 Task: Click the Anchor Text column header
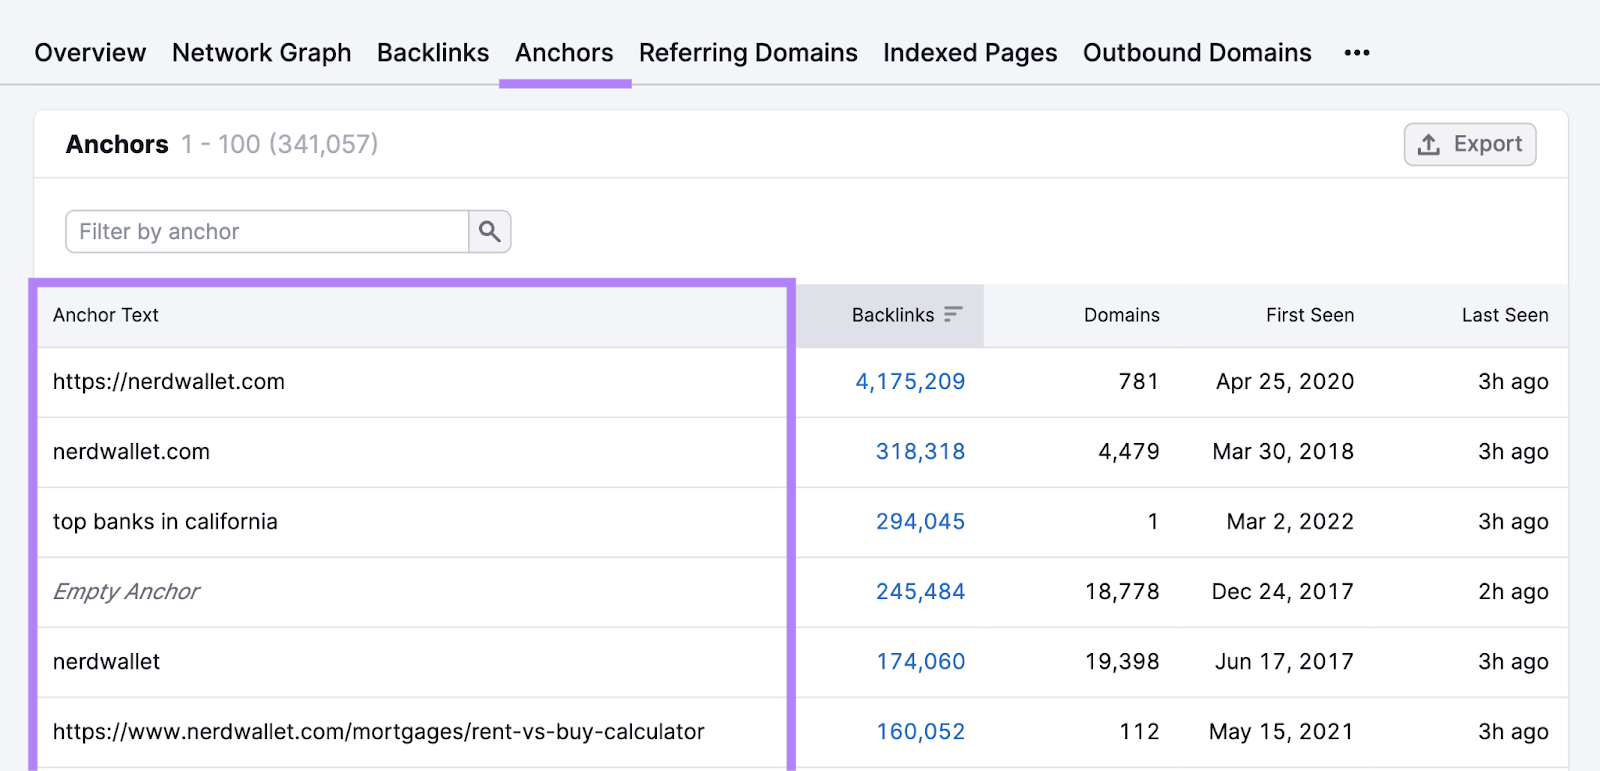pyautogui.click(x=106, y=315)
